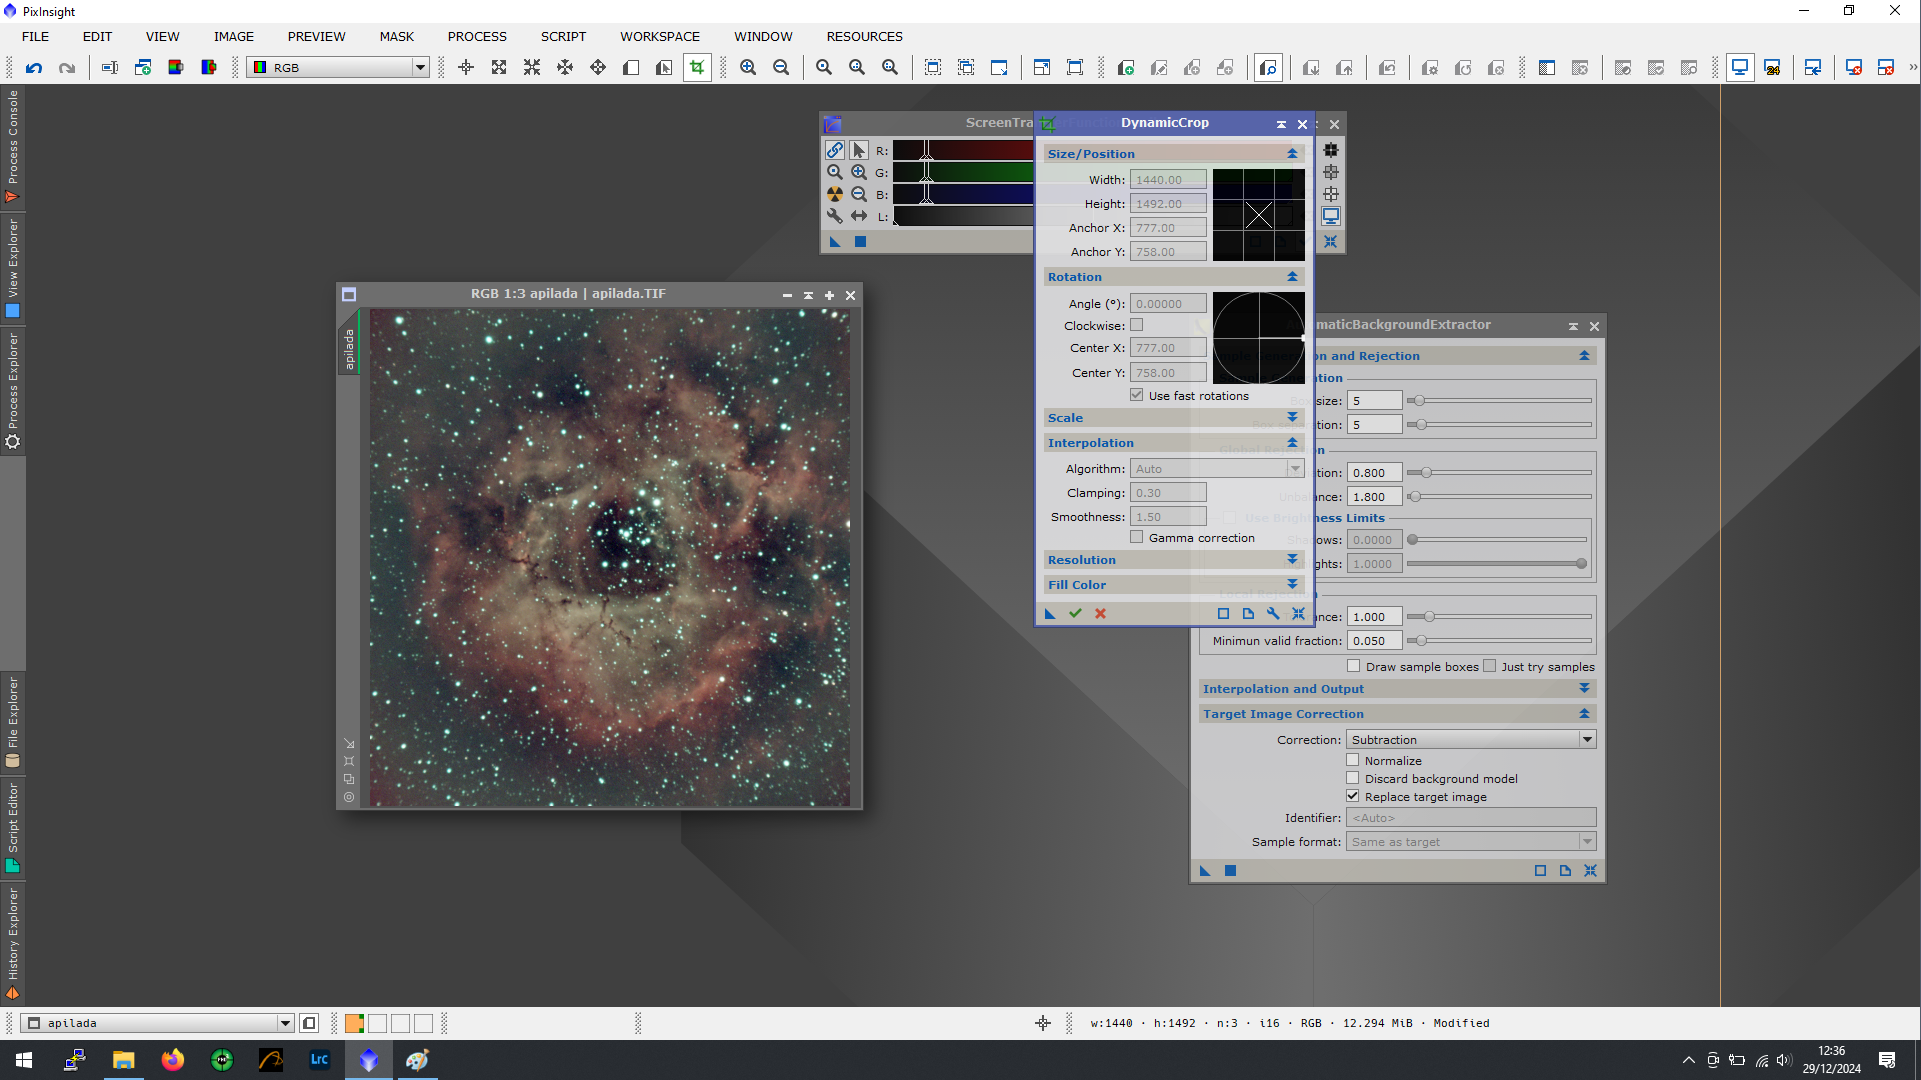Open the Process Console side panel
The image size is (1921, 1080).
[13, 147]
